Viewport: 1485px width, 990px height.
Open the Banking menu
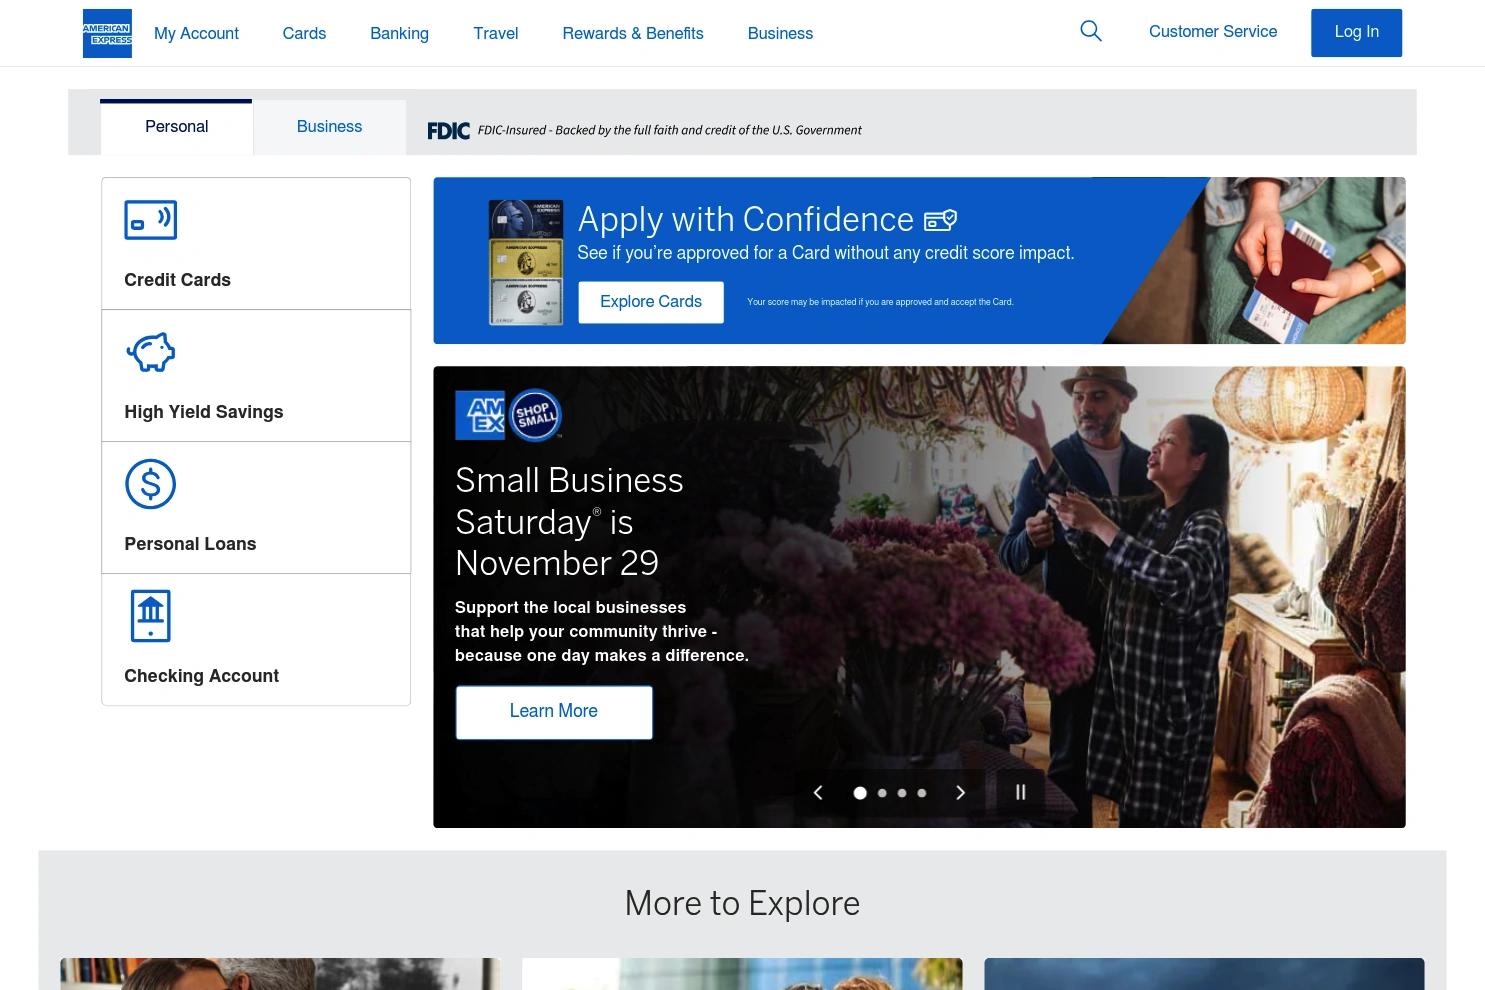click(400, 33)
